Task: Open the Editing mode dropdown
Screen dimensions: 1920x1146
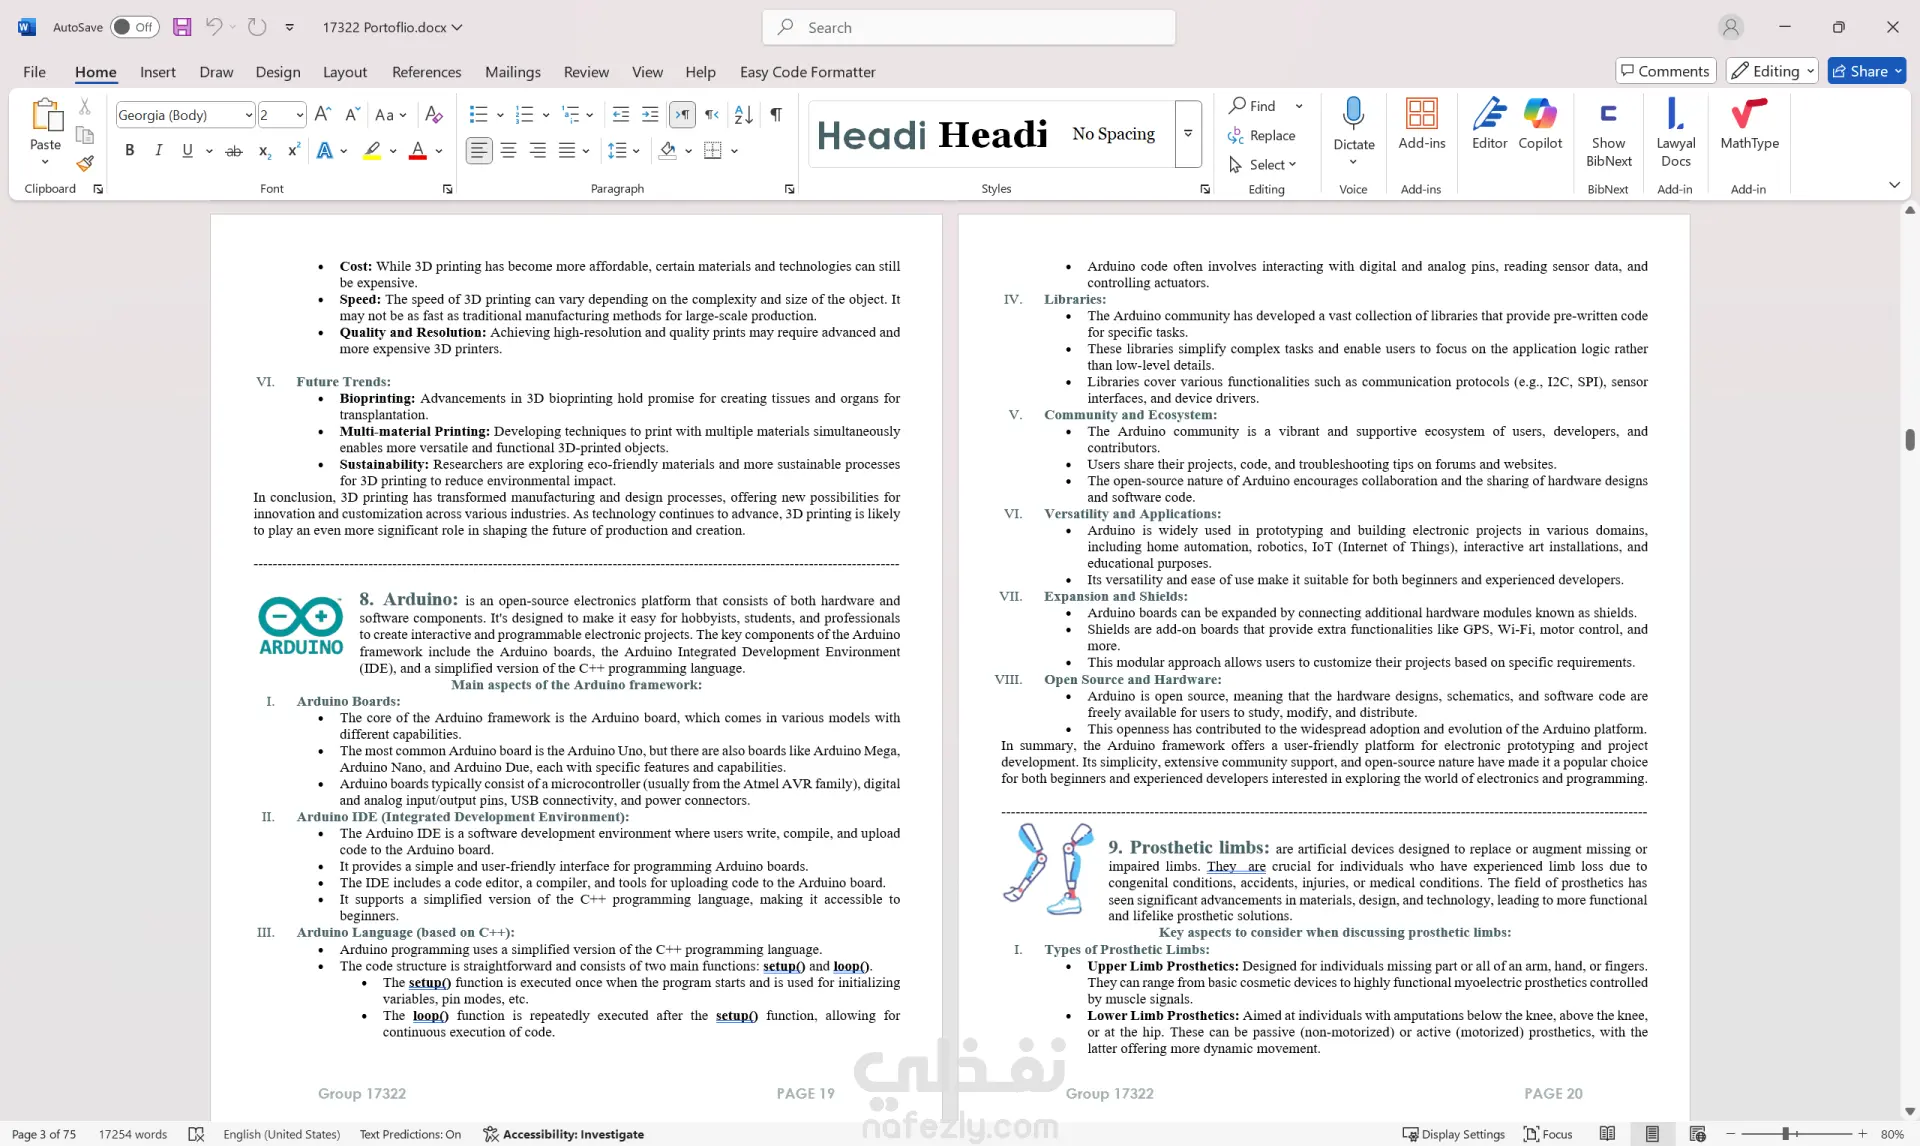Action: point(1772,71)
